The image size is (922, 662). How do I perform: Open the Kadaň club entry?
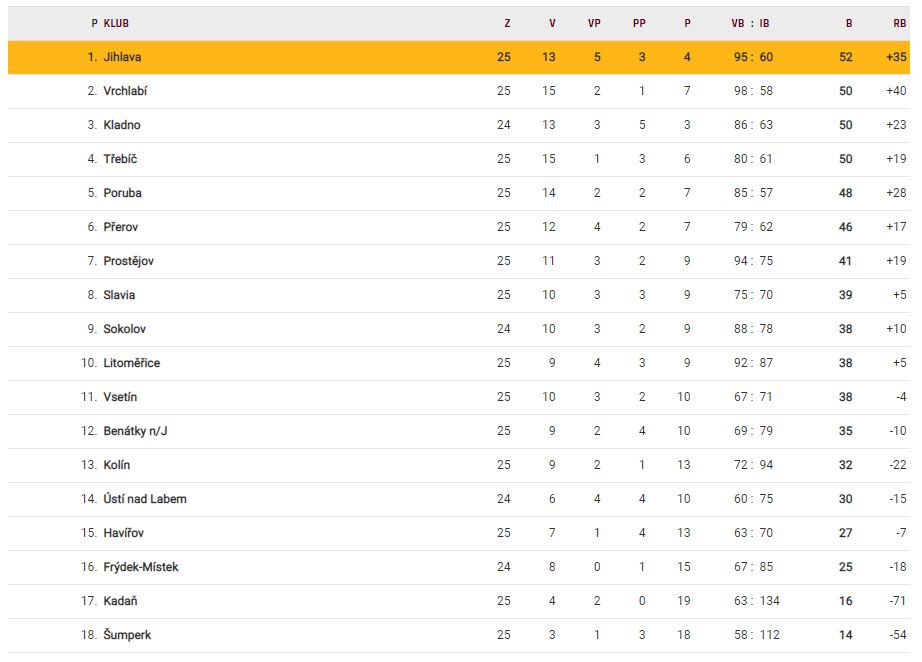pos(120,601)
